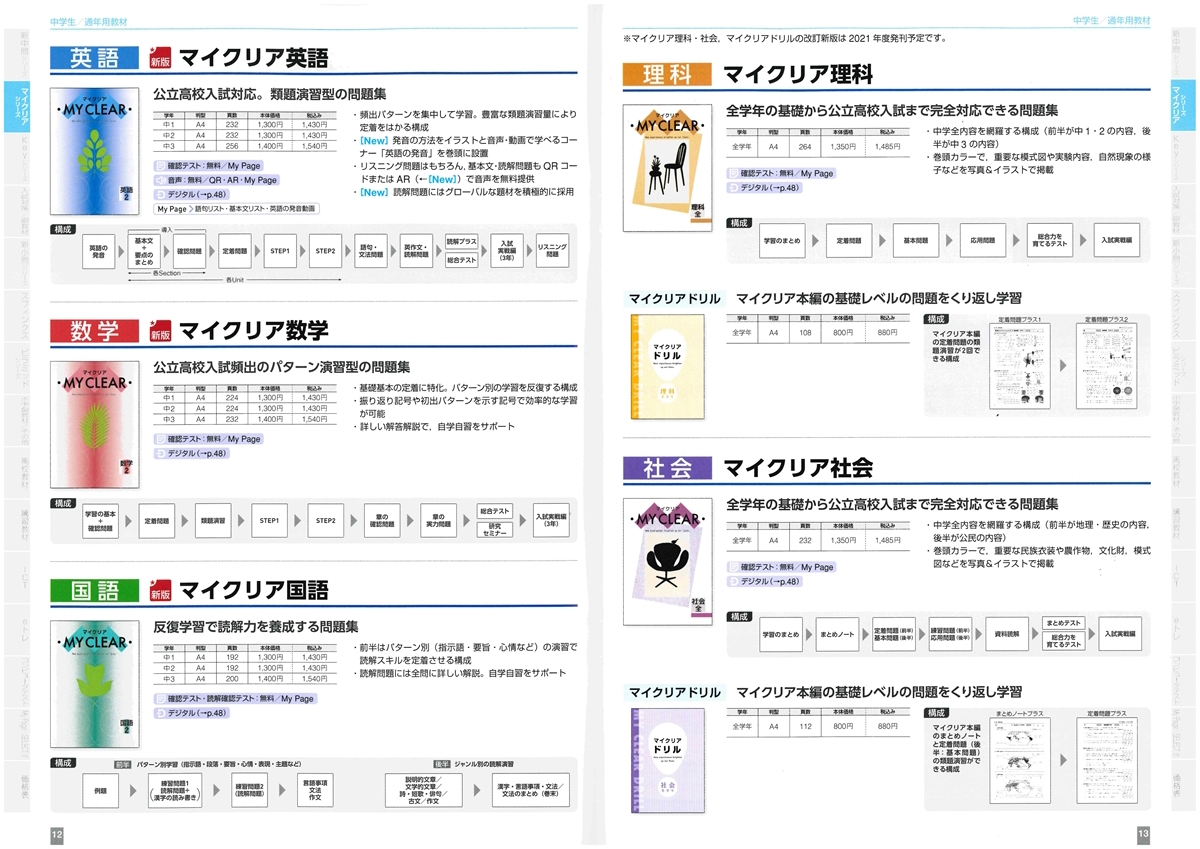Image resolution: width=1200 pixels, height=849 pixels.
Task: Click the マイクリアドリル label above the 社会 drill
Action: pos(673,692)
